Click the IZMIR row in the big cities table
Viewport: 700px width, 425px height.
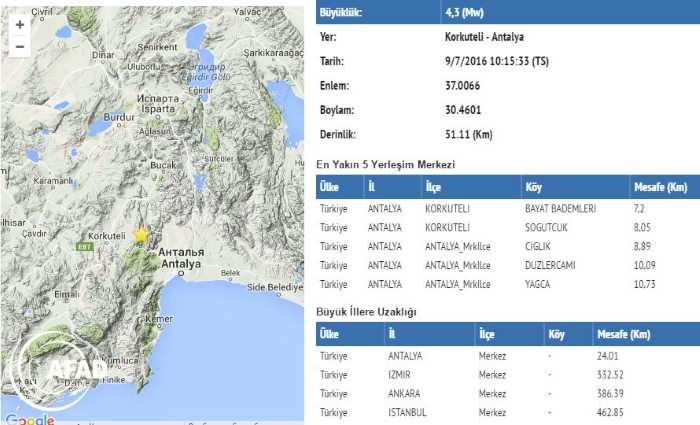(507, 374)
